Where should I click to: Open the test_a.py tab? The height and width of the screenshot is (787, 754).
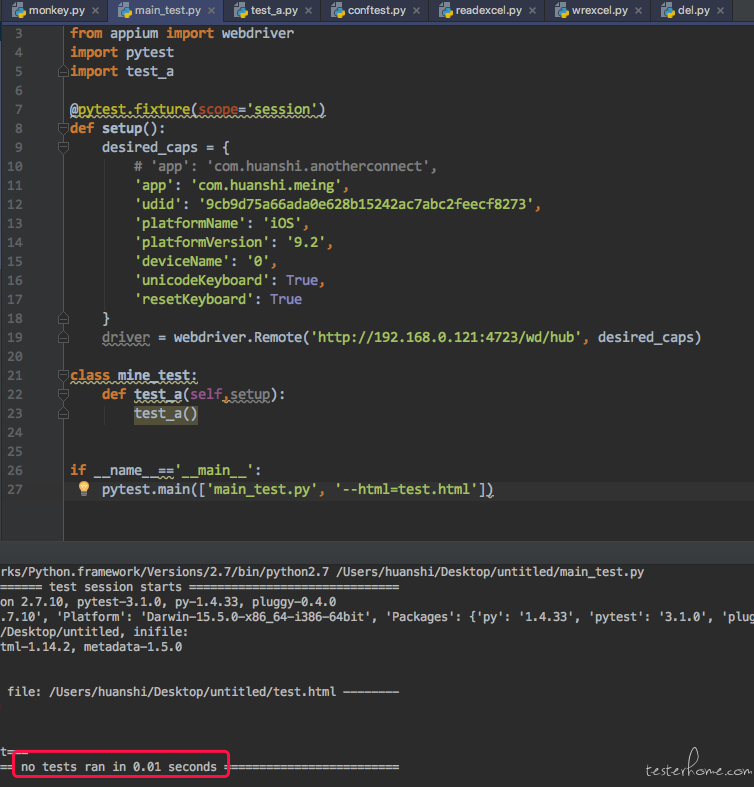[x=274, y=10]
